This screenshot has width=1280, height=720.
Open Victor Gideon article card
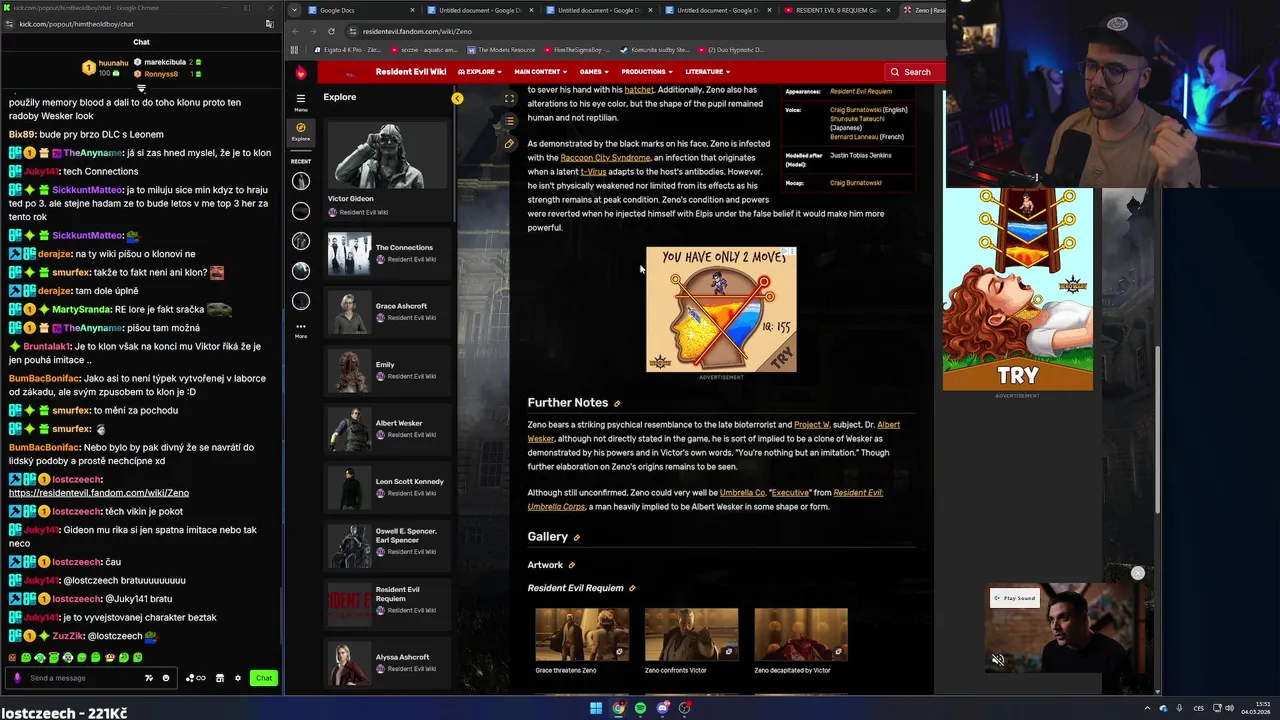tap(387, 170)
